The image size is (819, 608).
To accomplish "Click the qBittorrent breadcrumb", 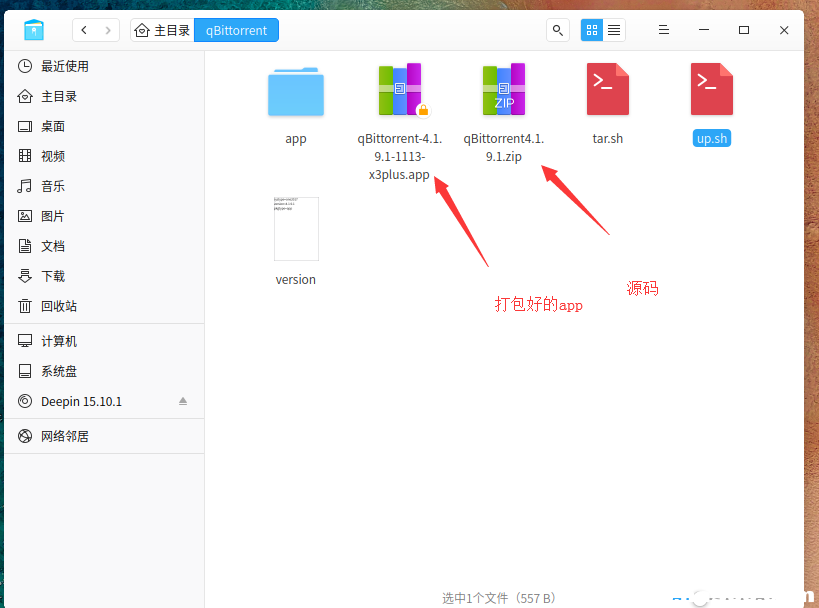I will coord(236,30).
